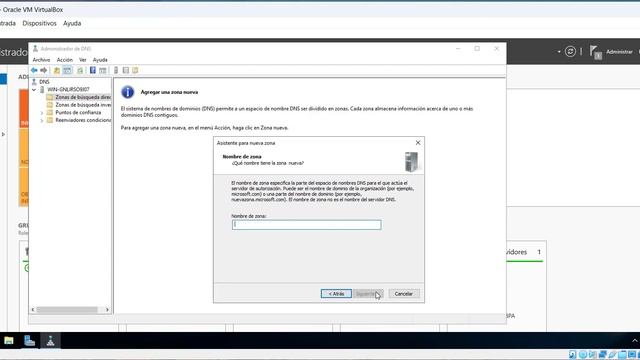The width and height of the screenshot is (640, 360).
Task: Expand the Reenviadores condicionales node
Action: point(42,120)
